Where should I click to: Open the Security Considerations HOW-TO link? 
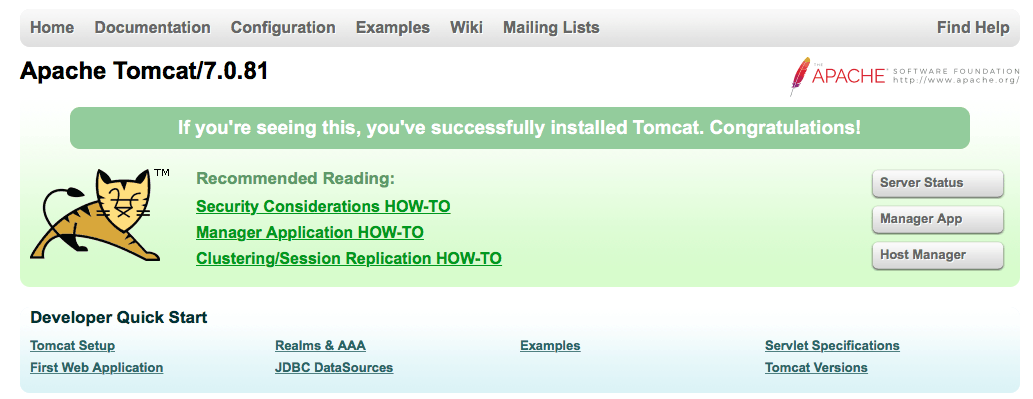click(x=323, y=207)
